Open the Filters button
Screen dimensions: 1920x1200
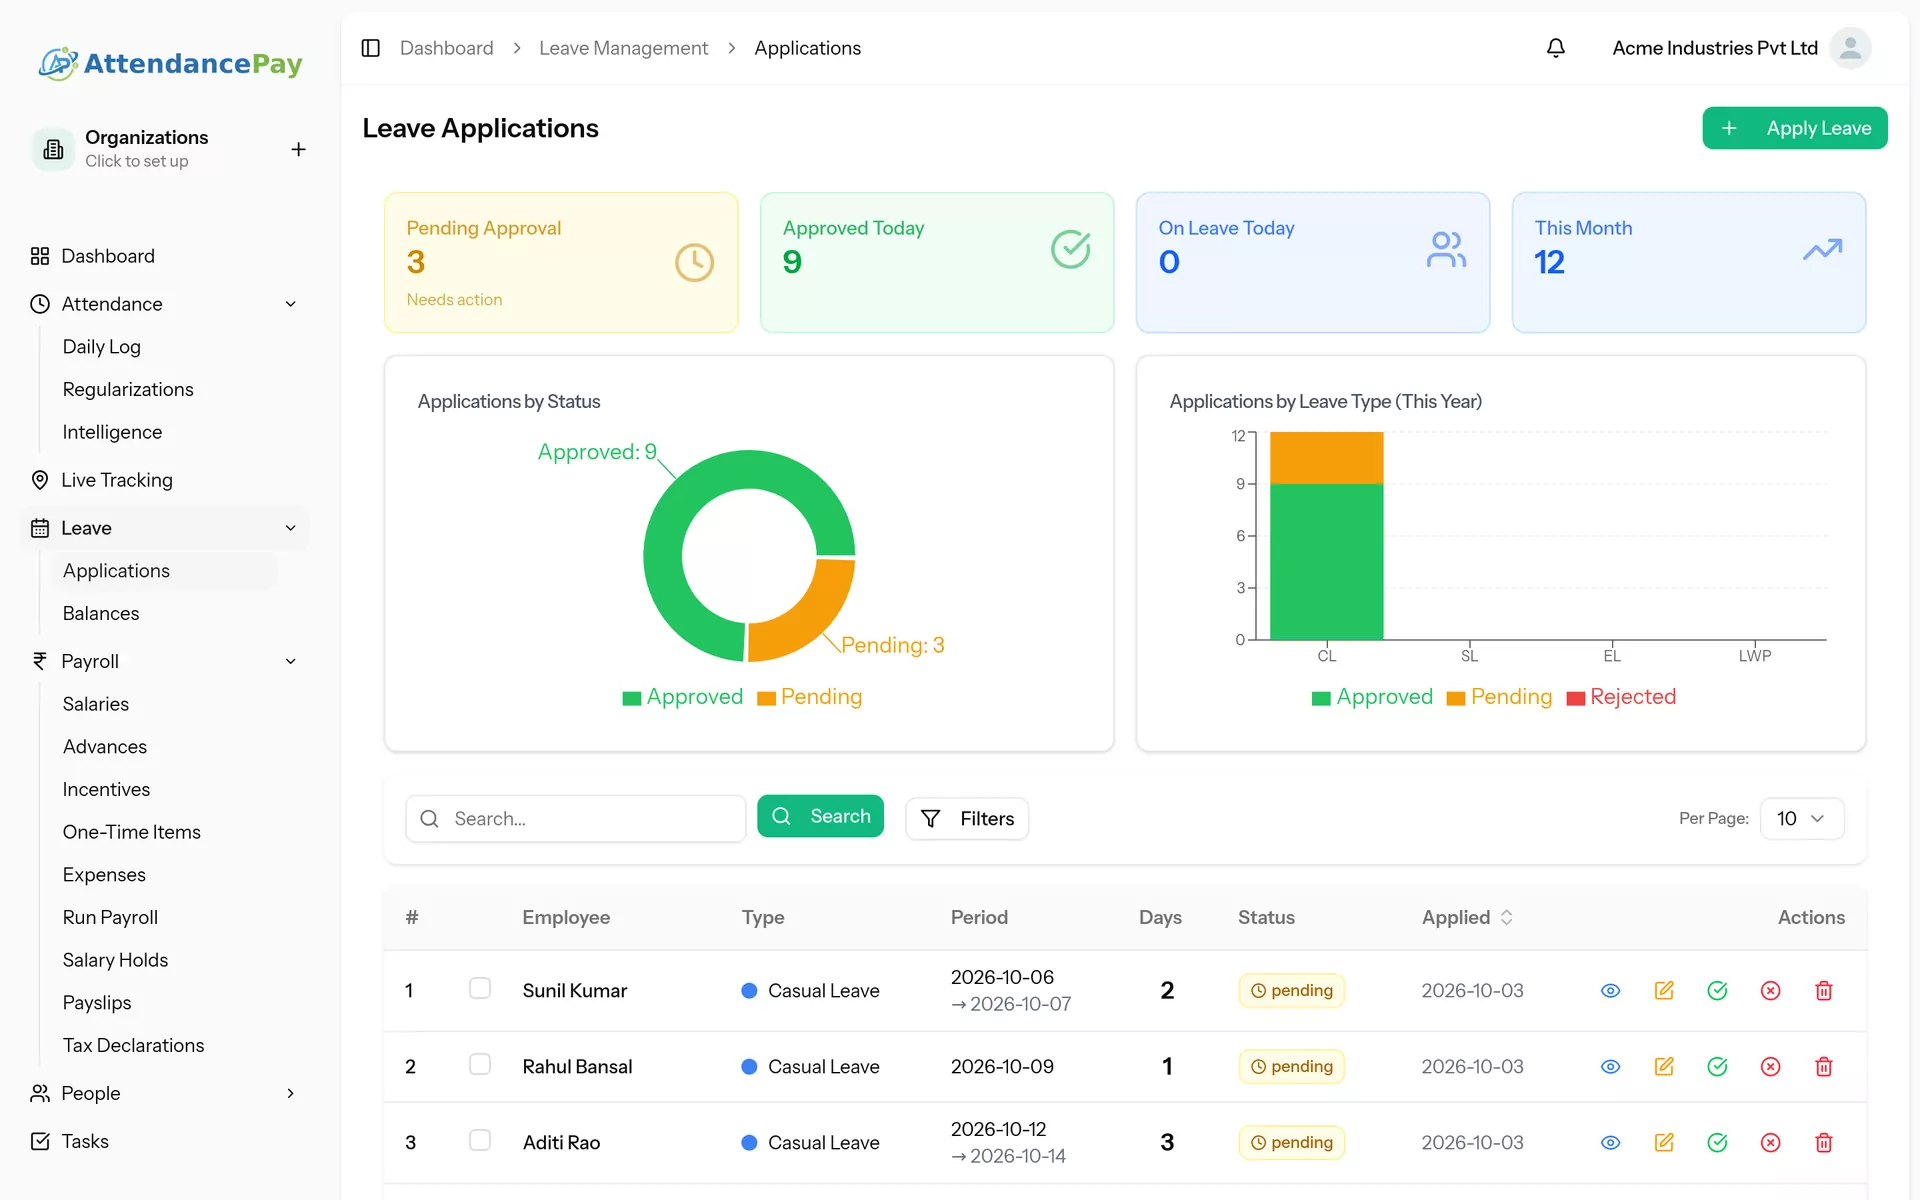coord(967,818)
